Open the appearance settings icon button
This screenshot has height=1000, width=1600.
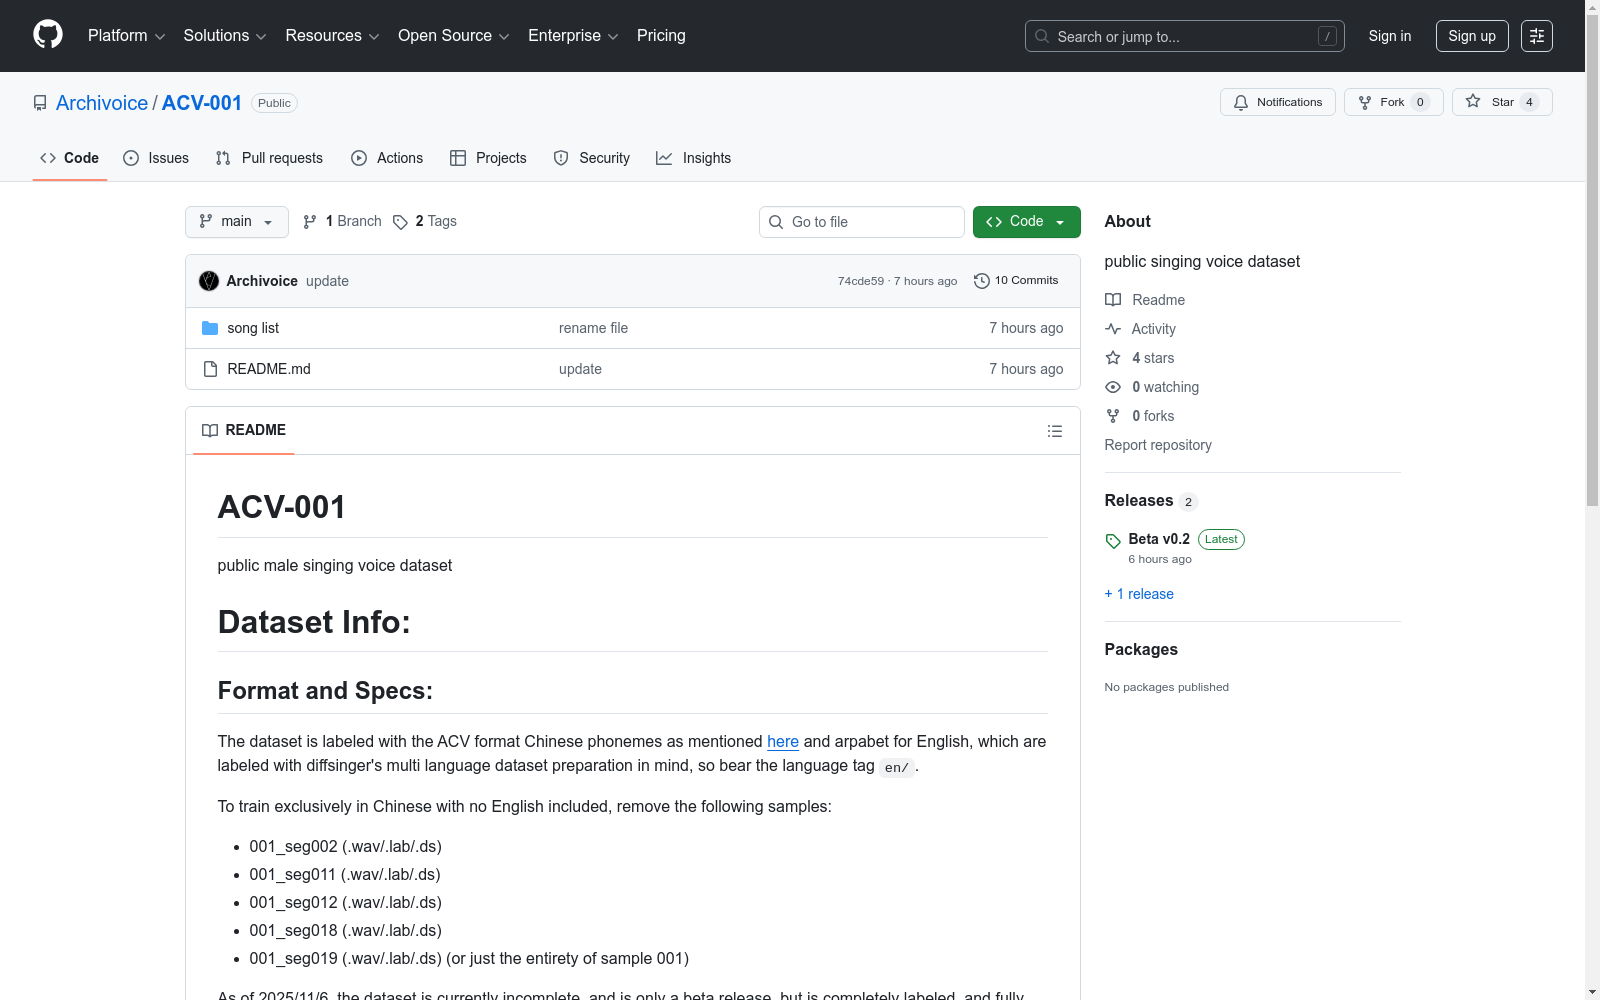click(1537, 36)
